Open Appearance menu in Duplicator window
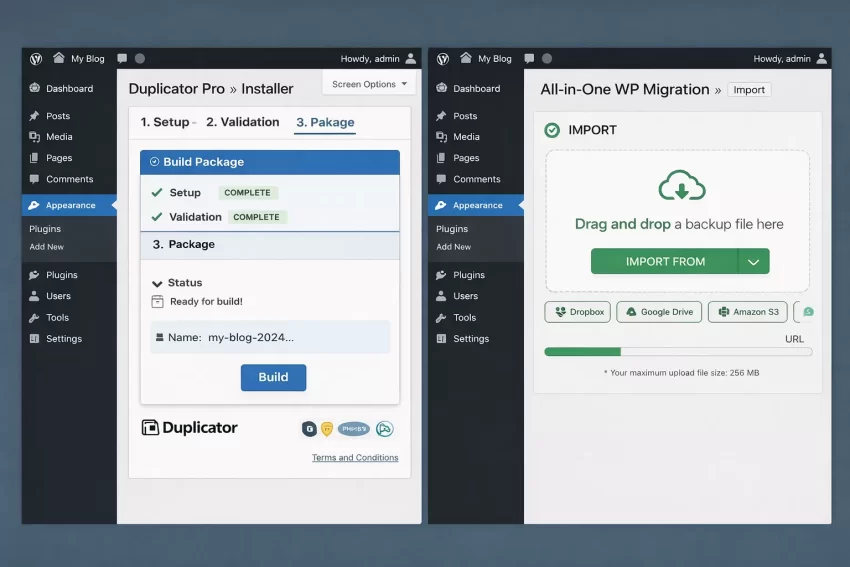Viewport: 850px width, 567px height. pyautogui.click(x=69, y=205)
